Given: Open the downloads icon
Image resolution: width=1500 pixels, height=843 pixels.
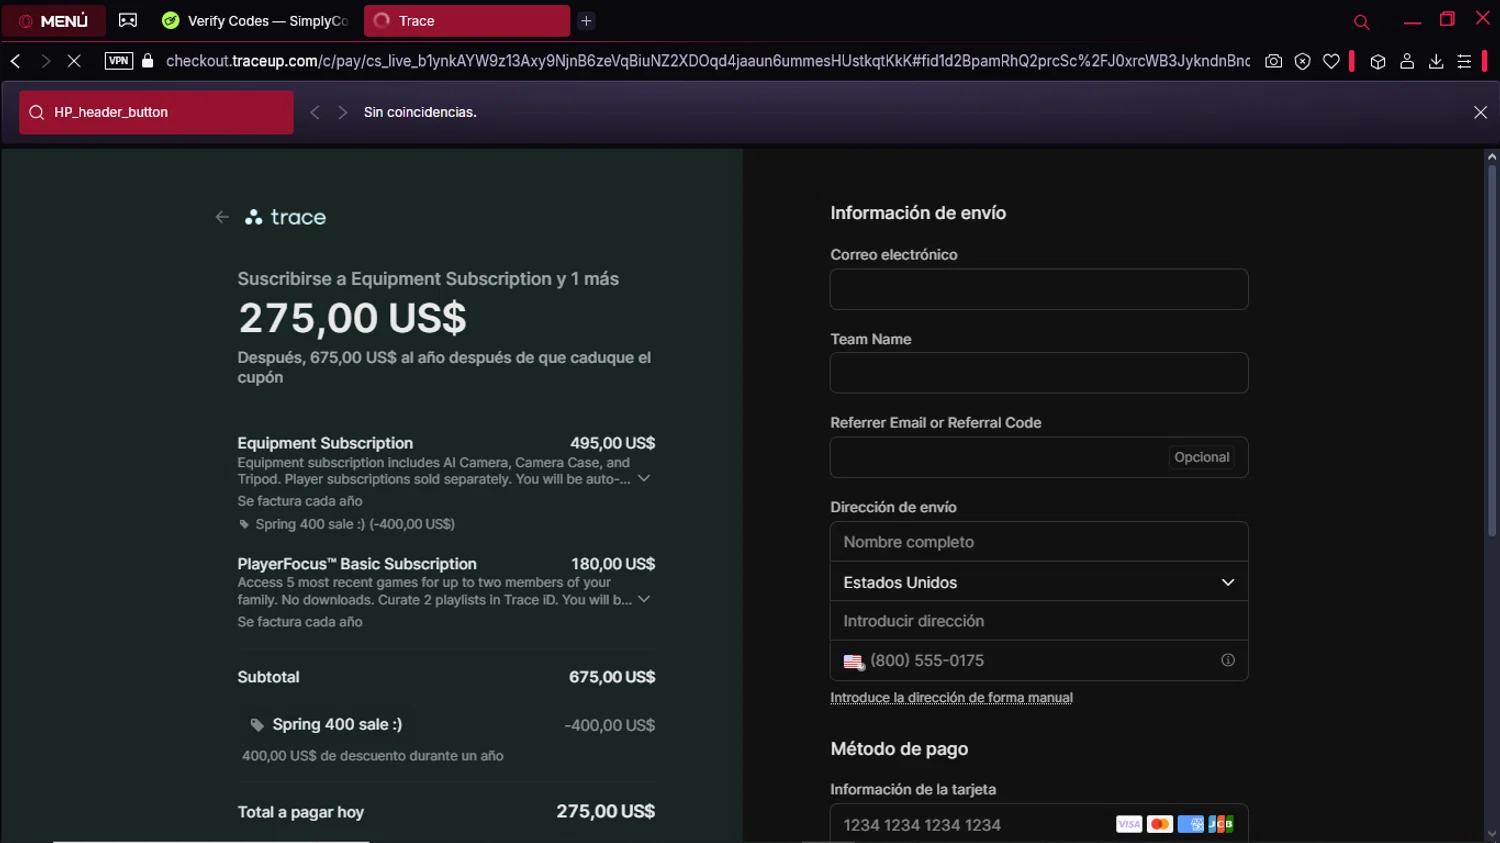Looking at the screenshot, I should [1436, 61].
